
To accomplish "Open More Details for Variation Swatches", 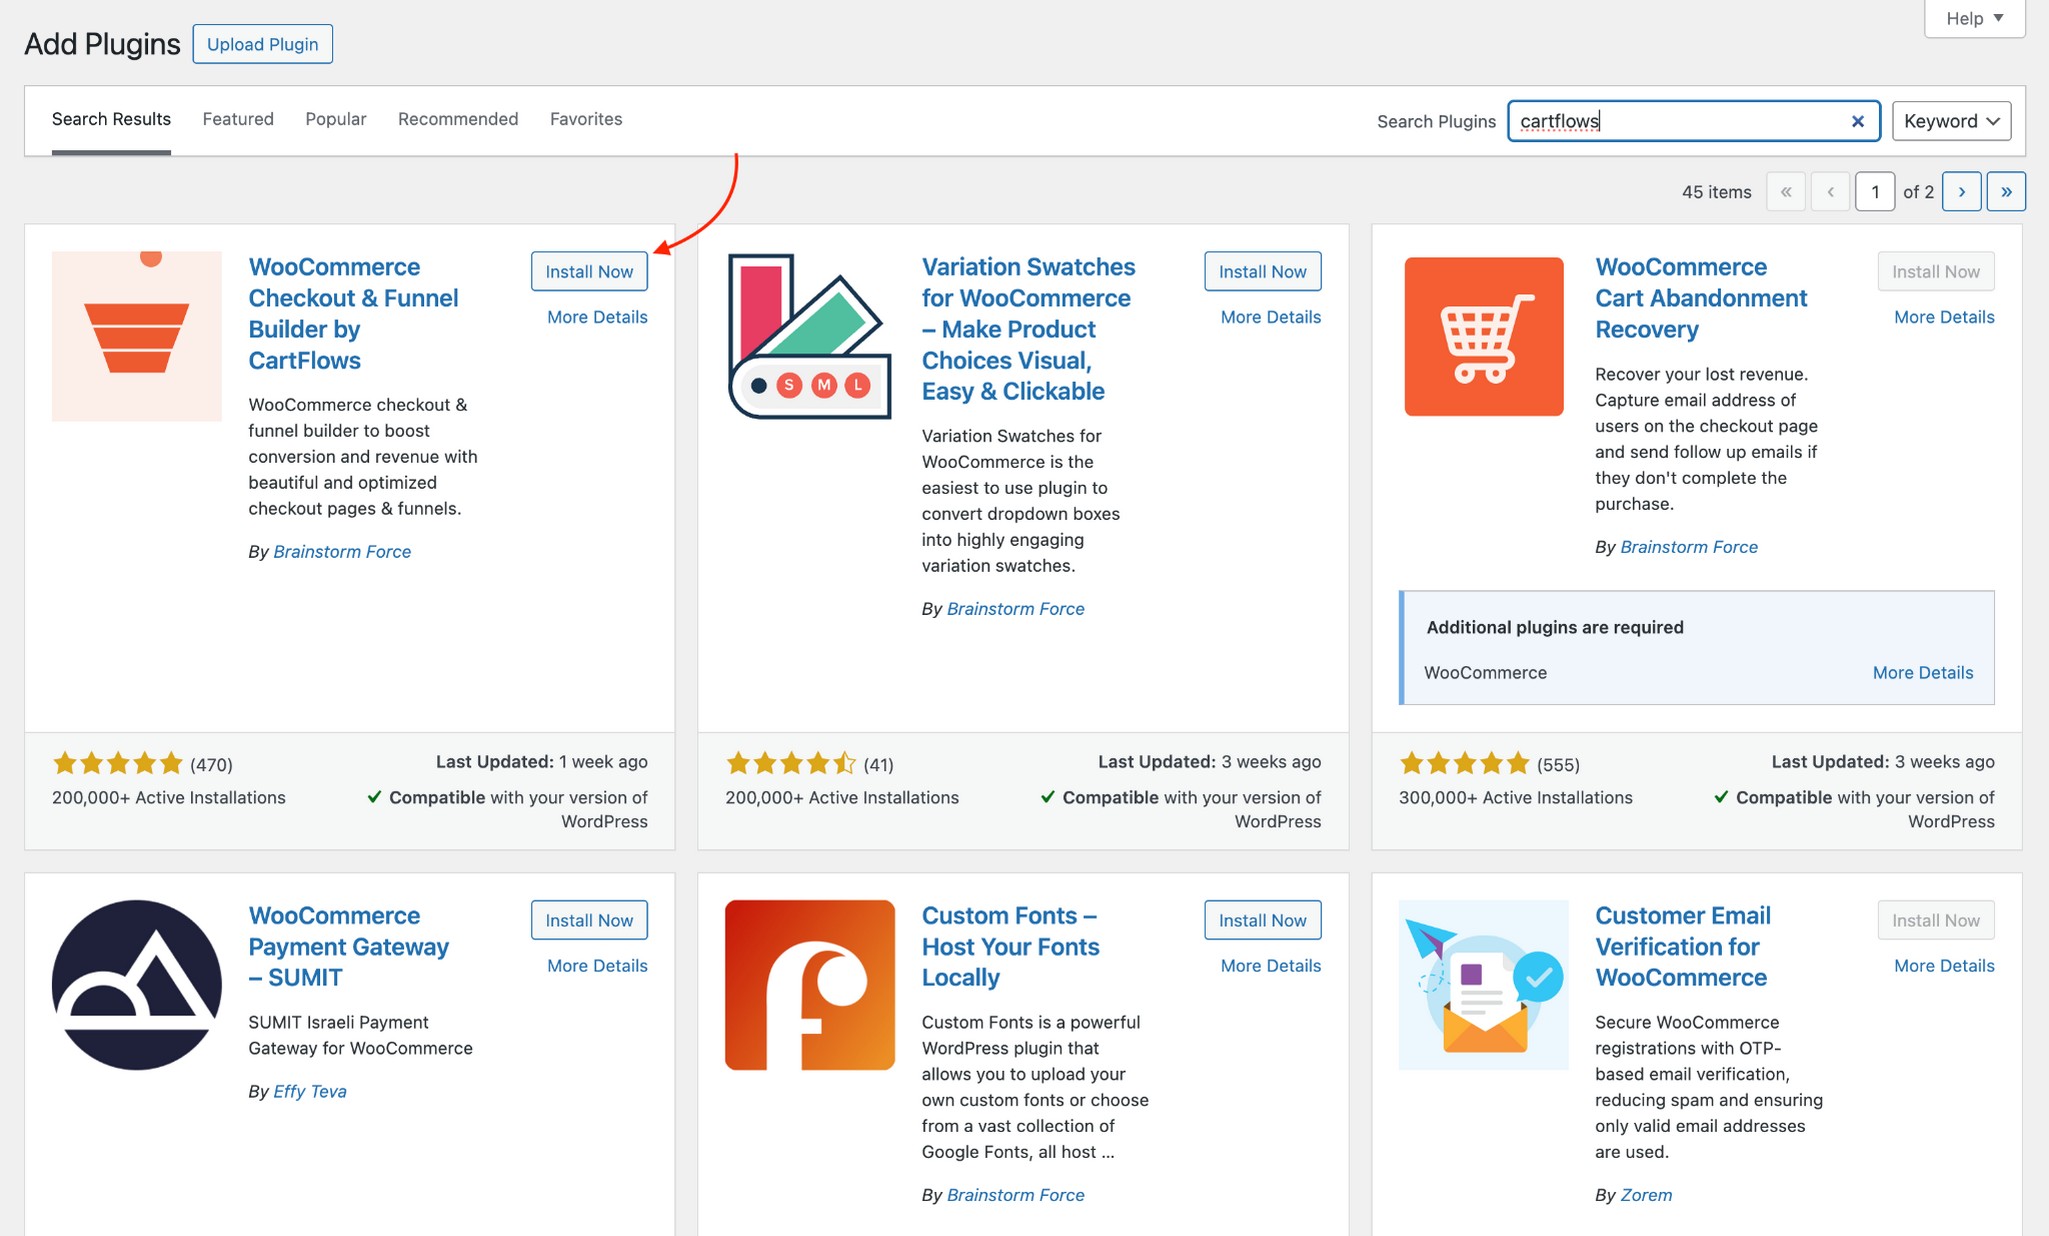I will [1270, 317].
